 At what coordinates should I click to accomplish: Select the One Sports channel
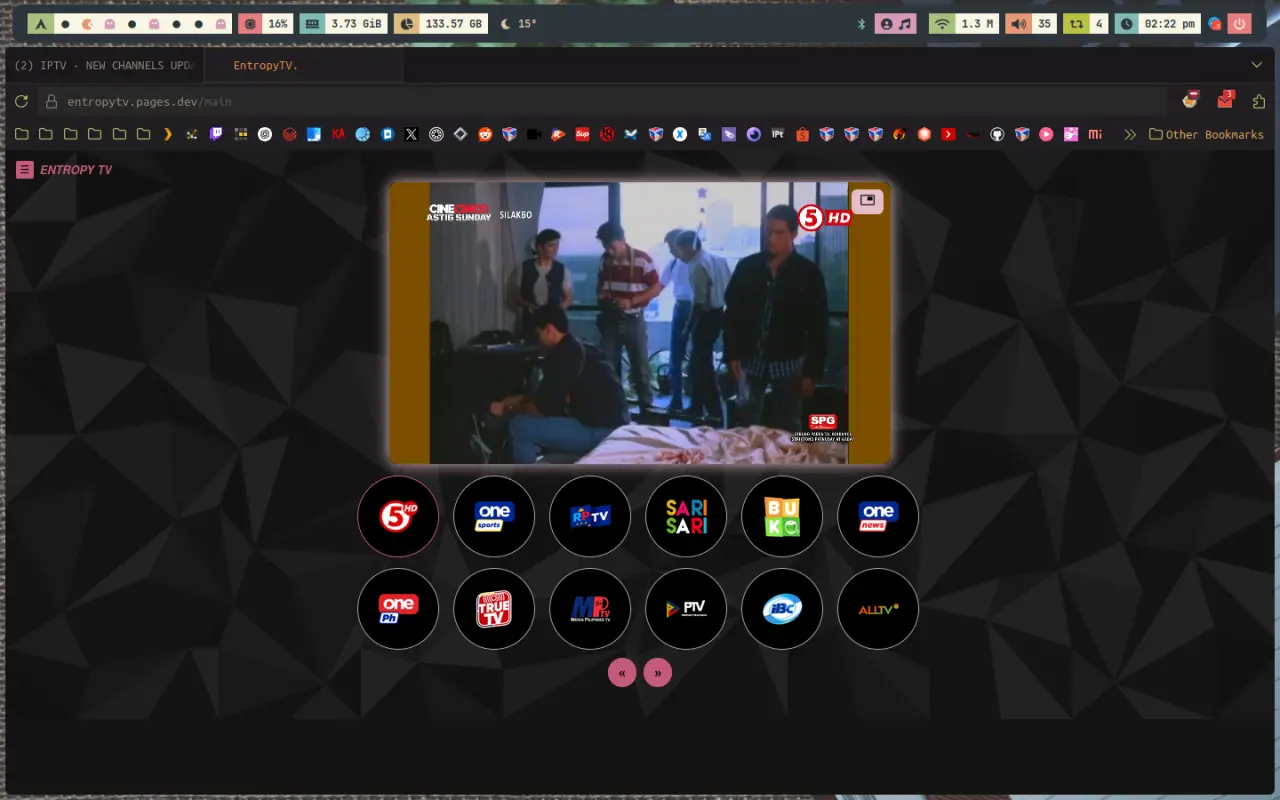click(x=494, y=516)
